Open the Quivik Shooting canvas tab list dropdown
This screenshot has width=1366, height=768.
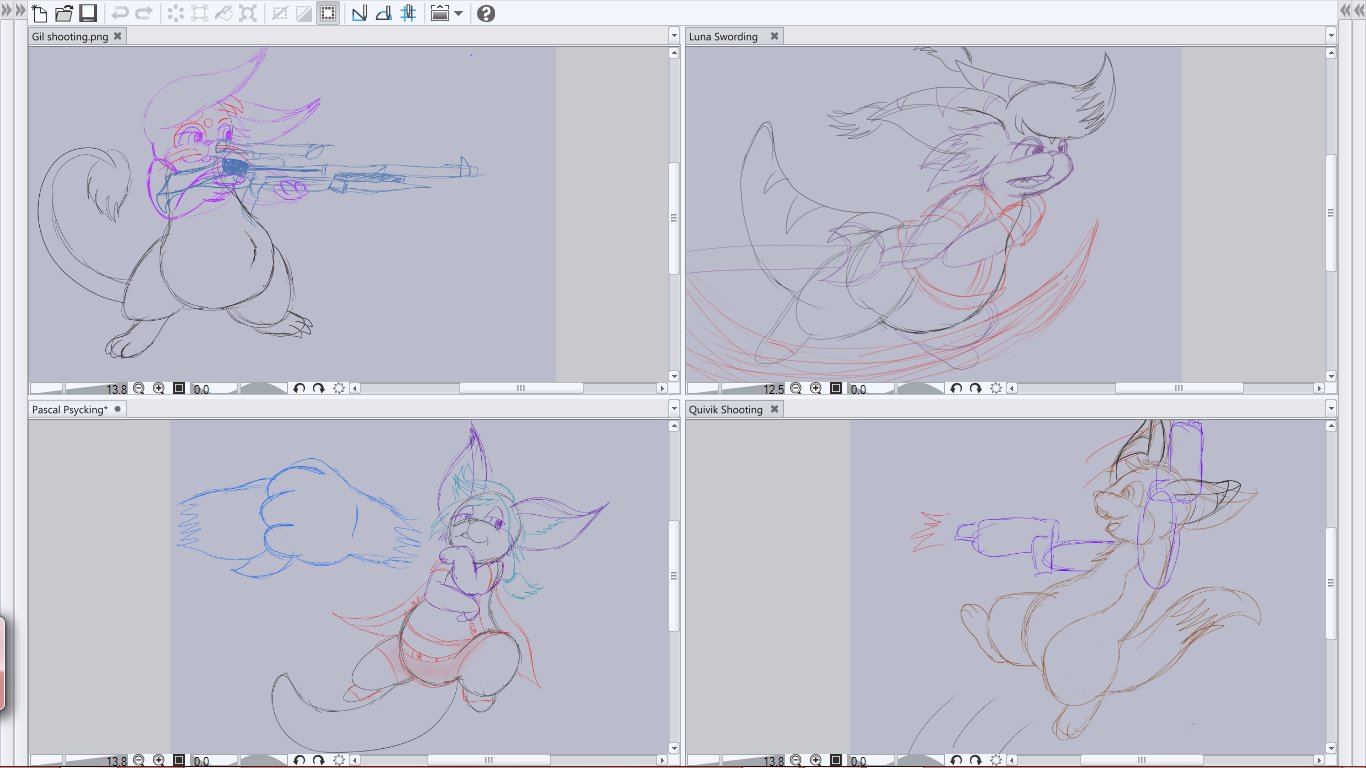point(1331,409)
